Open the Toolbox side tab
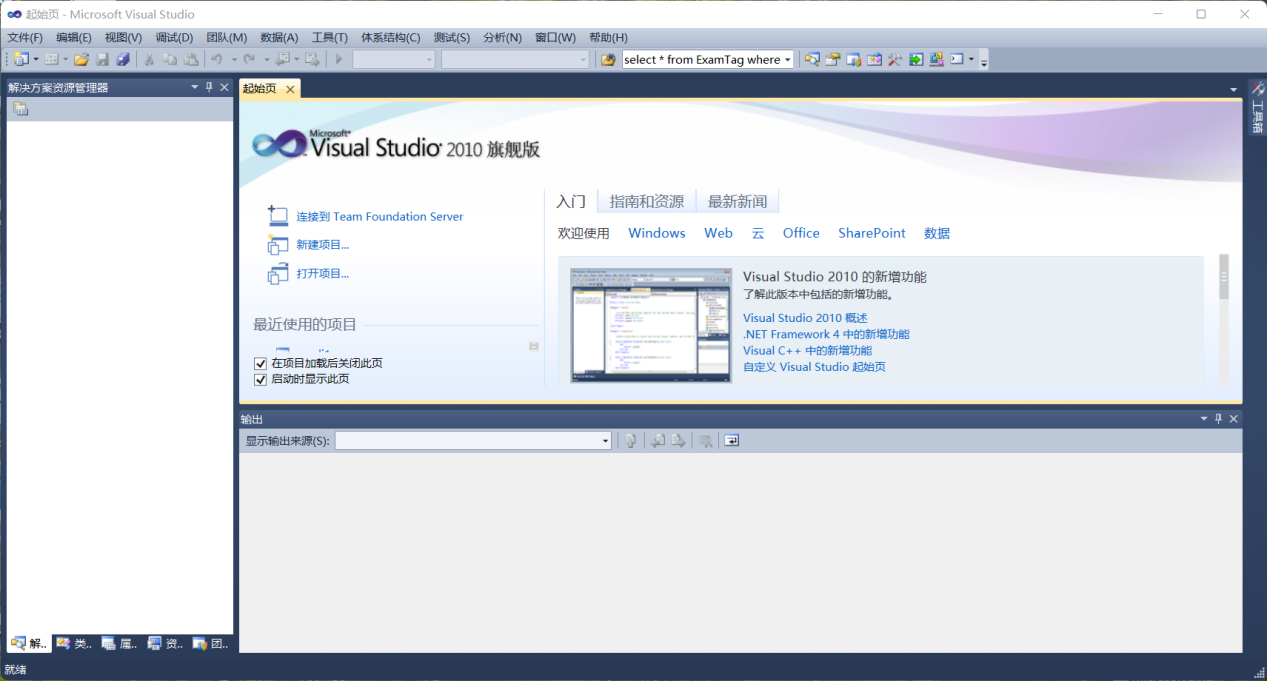Screen dimensions: 1267x681 pos(1257,109)
